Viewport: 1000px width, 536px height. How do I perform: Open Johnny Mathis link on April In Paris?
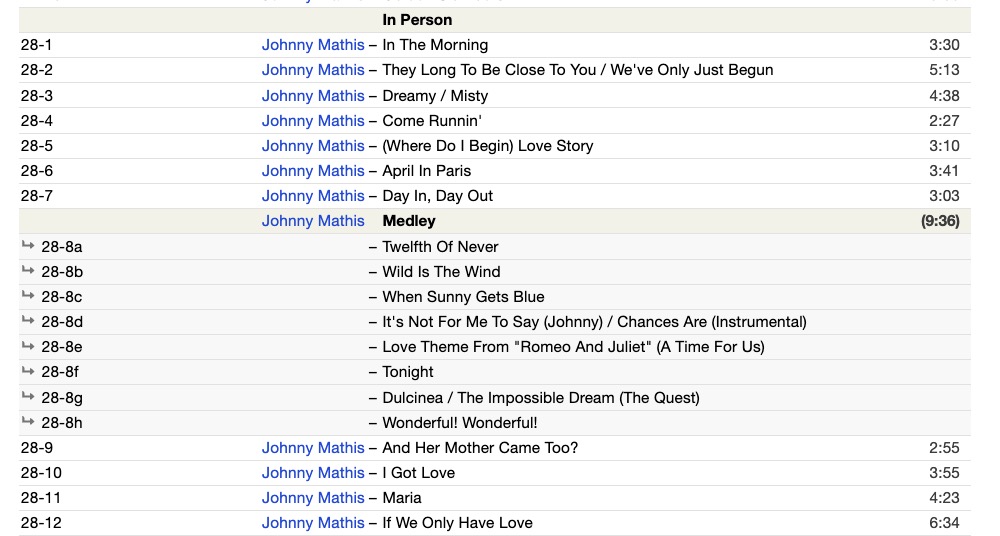click(312, 171)
